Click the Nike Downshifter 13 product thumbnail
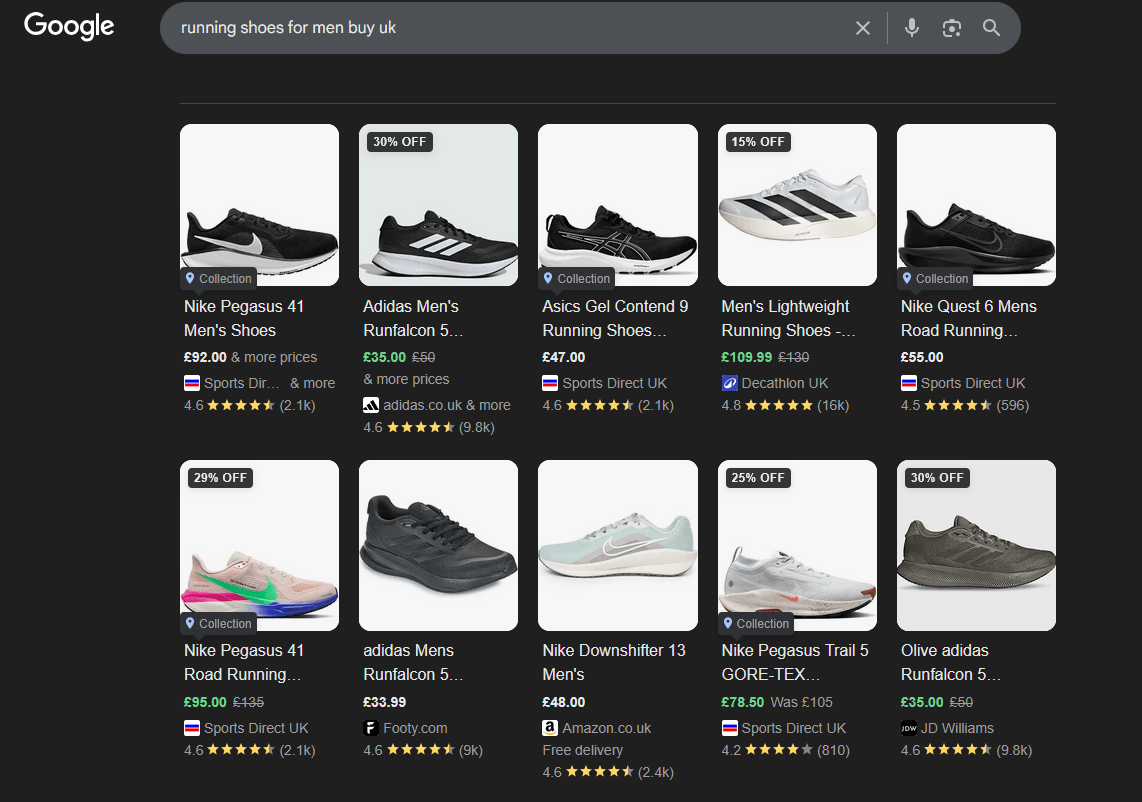Viewport: 1142px width, 802px height. pos(617,545)
